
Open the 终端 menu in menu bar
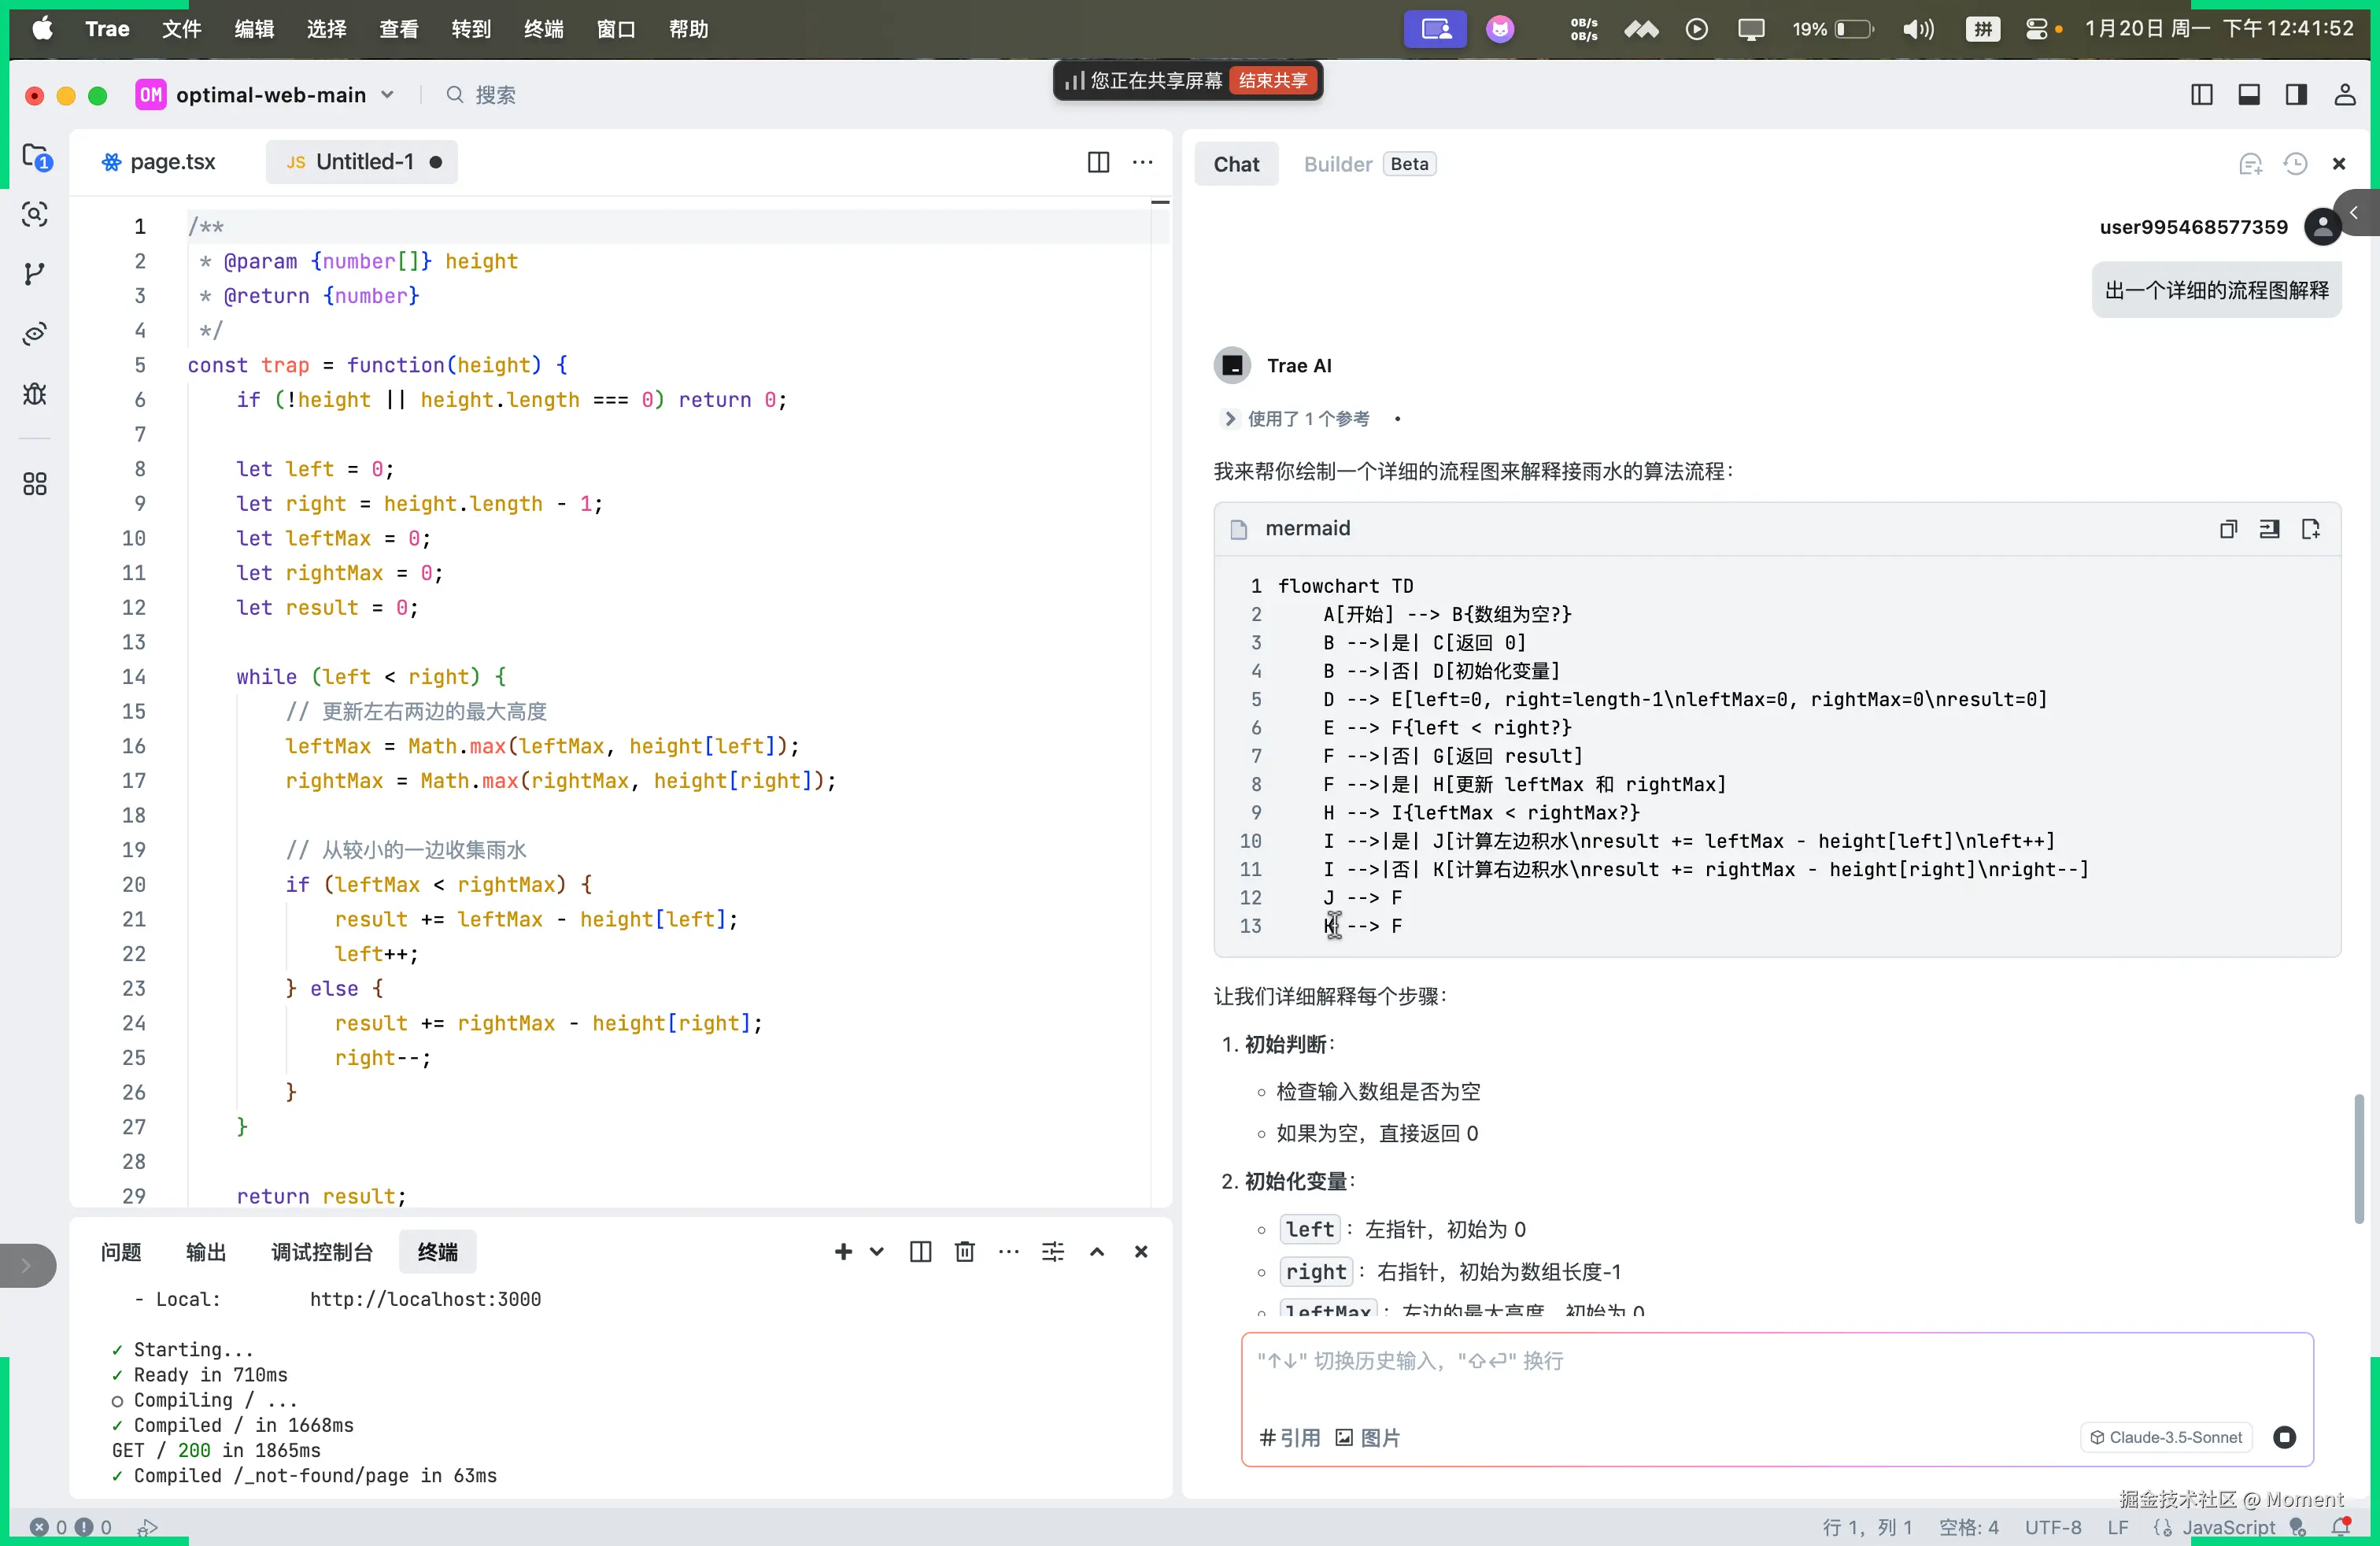coord(543,29)
